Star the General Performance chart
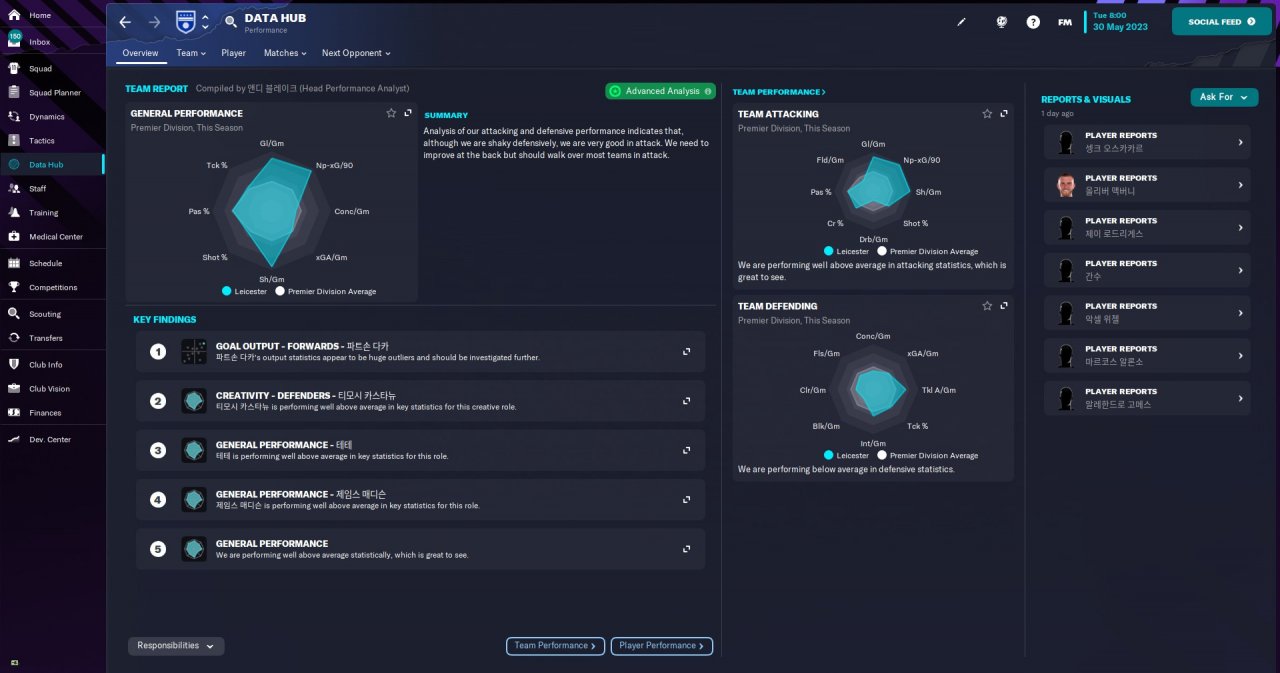 (x=391, y=113)
